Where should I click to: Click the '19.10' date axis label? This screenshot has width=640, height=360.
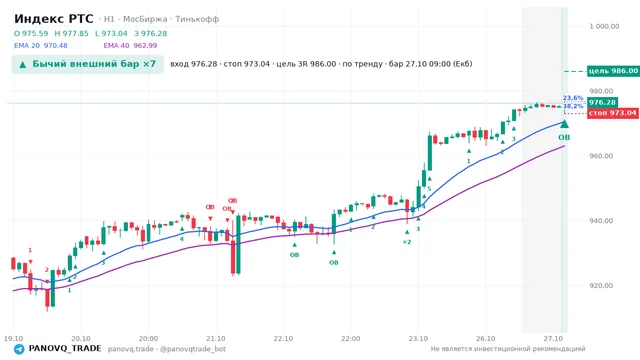13,339
